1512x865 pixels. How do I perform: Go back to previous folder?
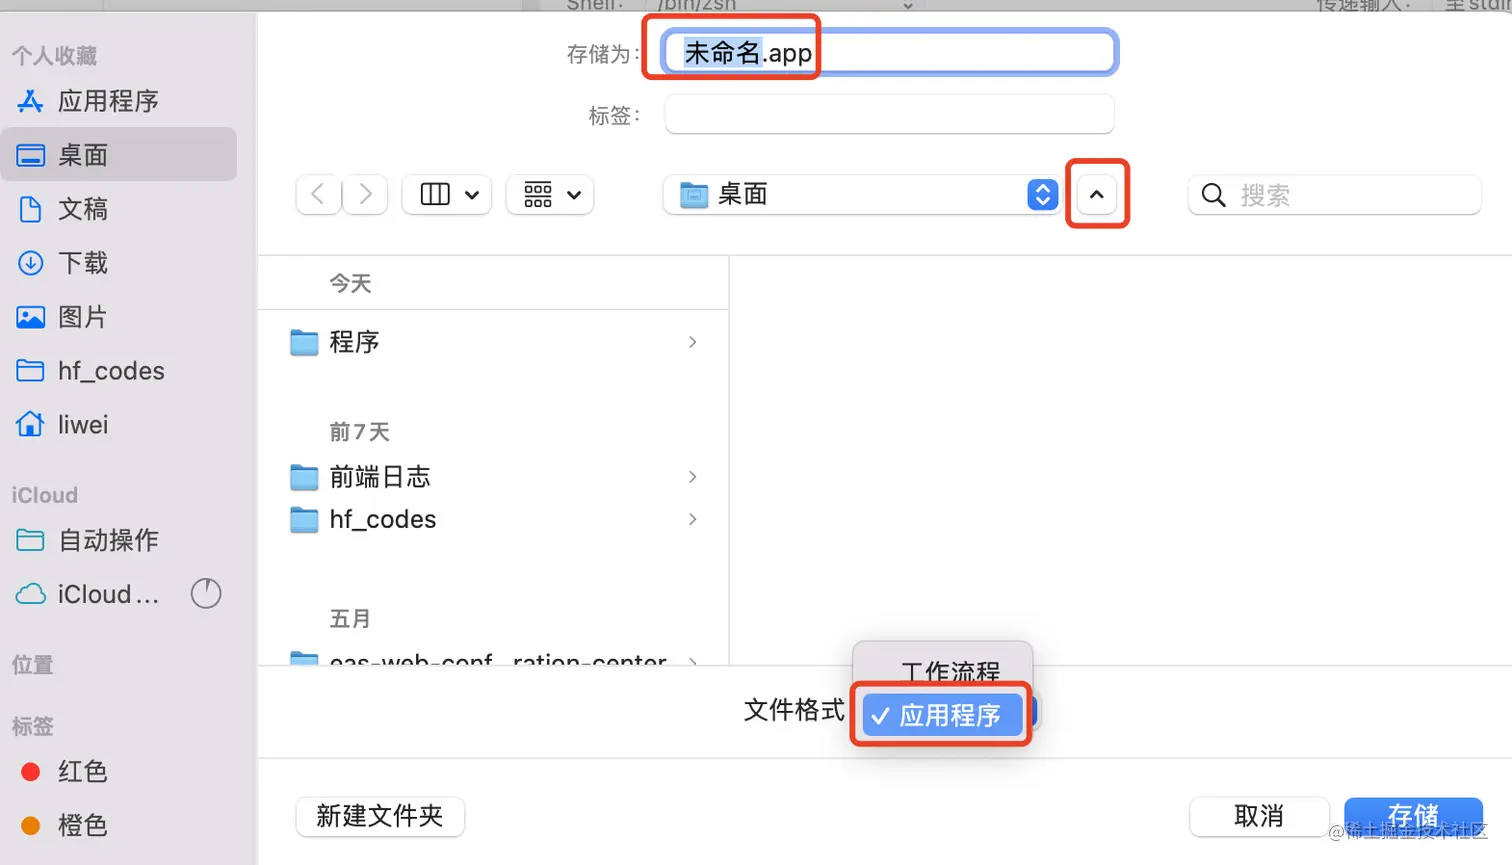(x=318, y=194)
